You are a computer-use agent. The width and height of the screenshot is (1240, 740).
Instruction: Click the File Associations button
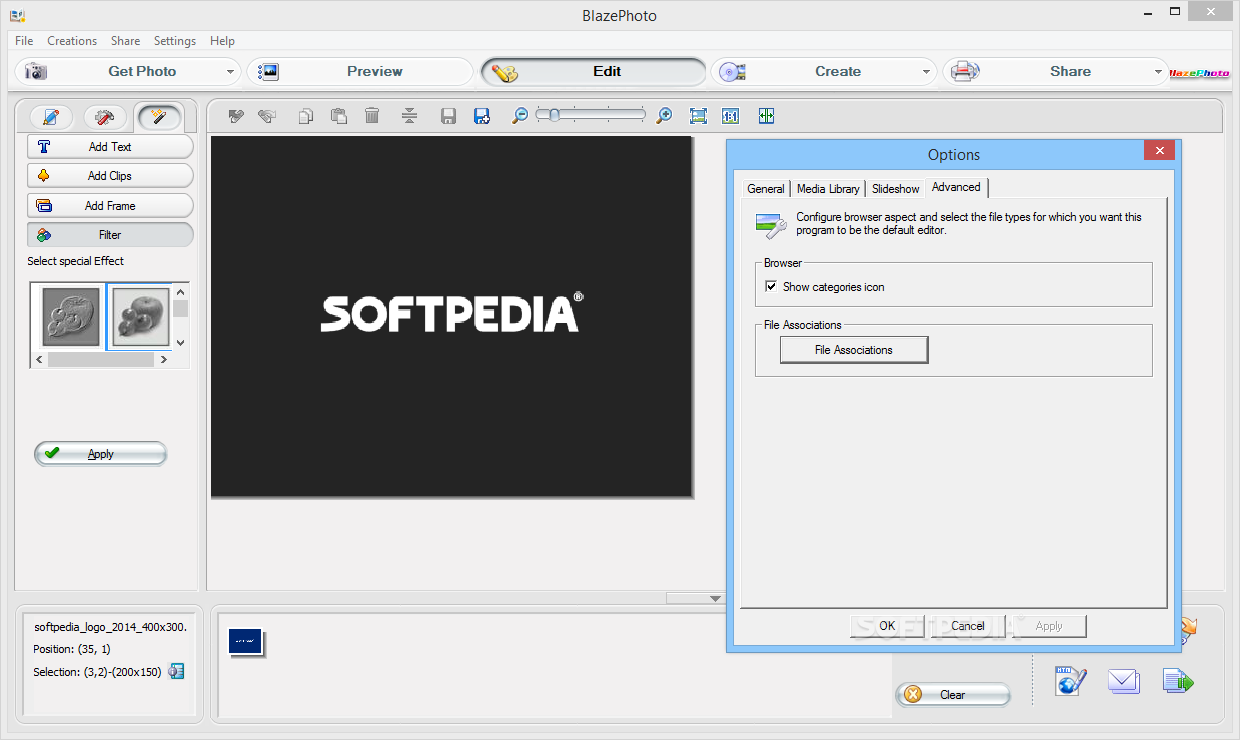point(854,350)
